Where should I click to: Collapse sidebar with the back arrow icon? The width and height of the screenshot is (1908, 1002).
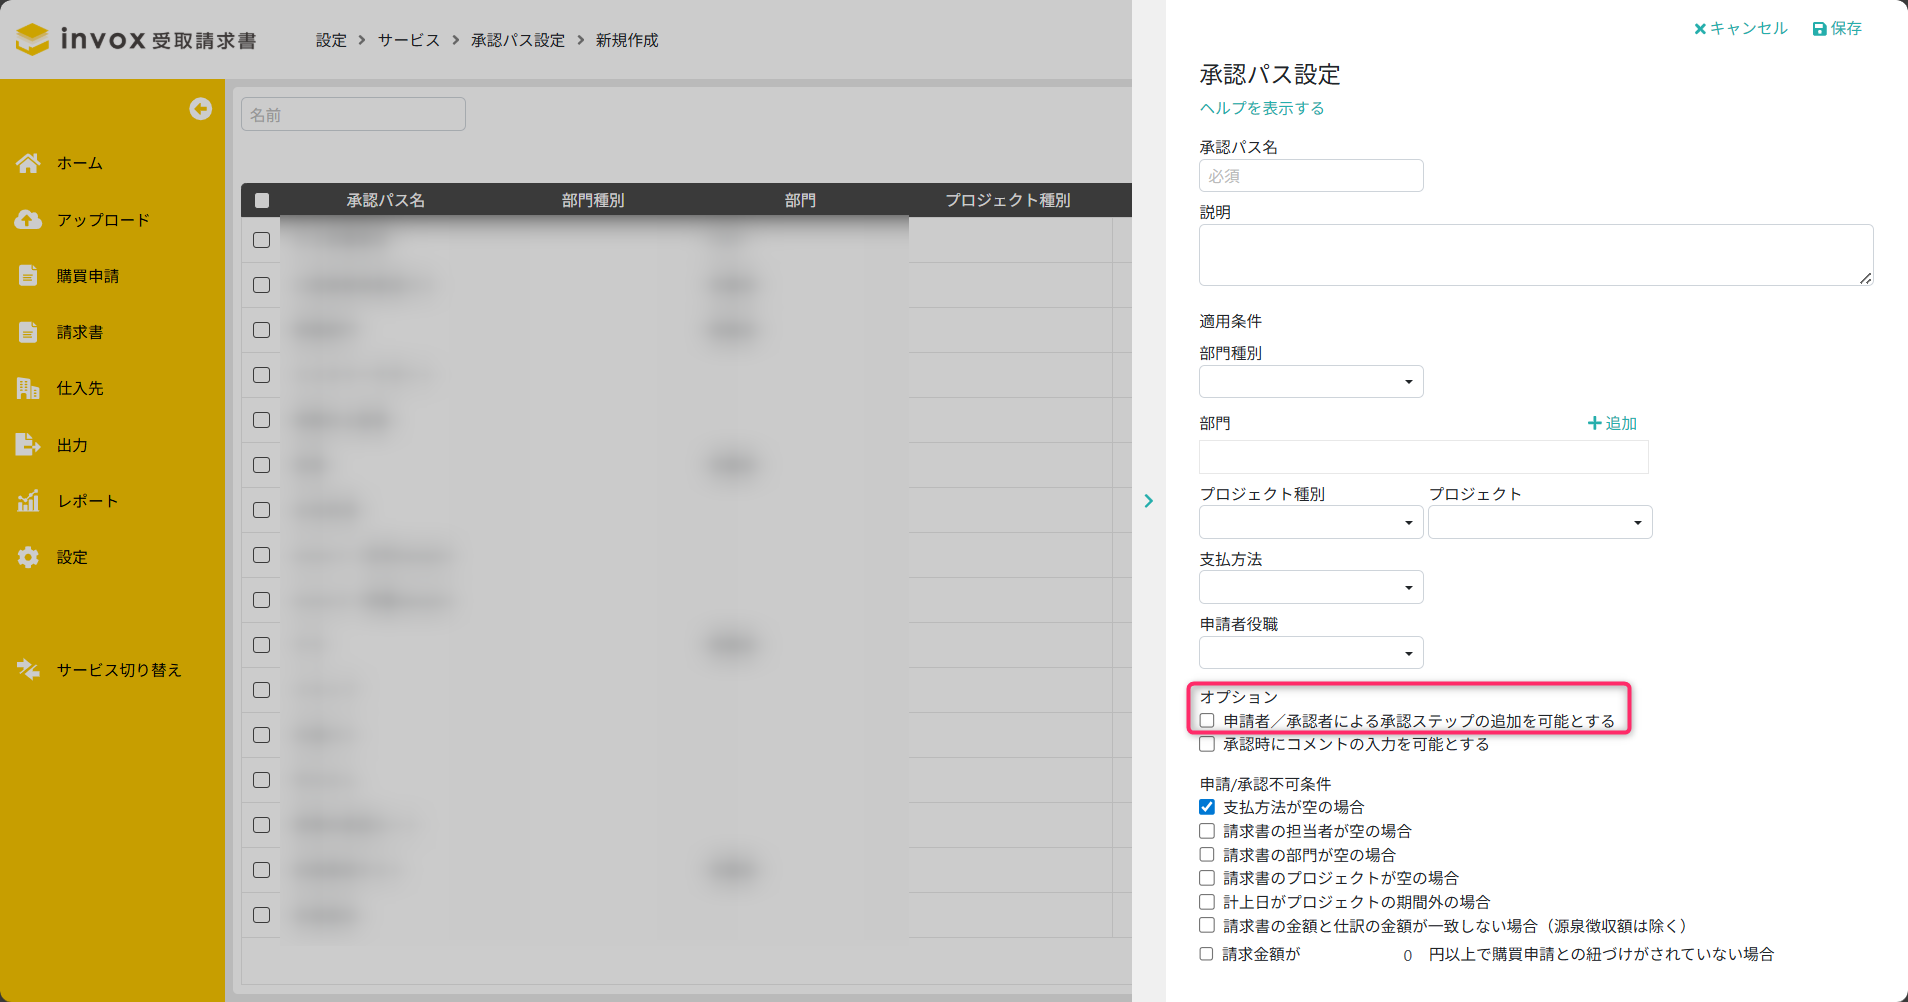coord(201,109)
